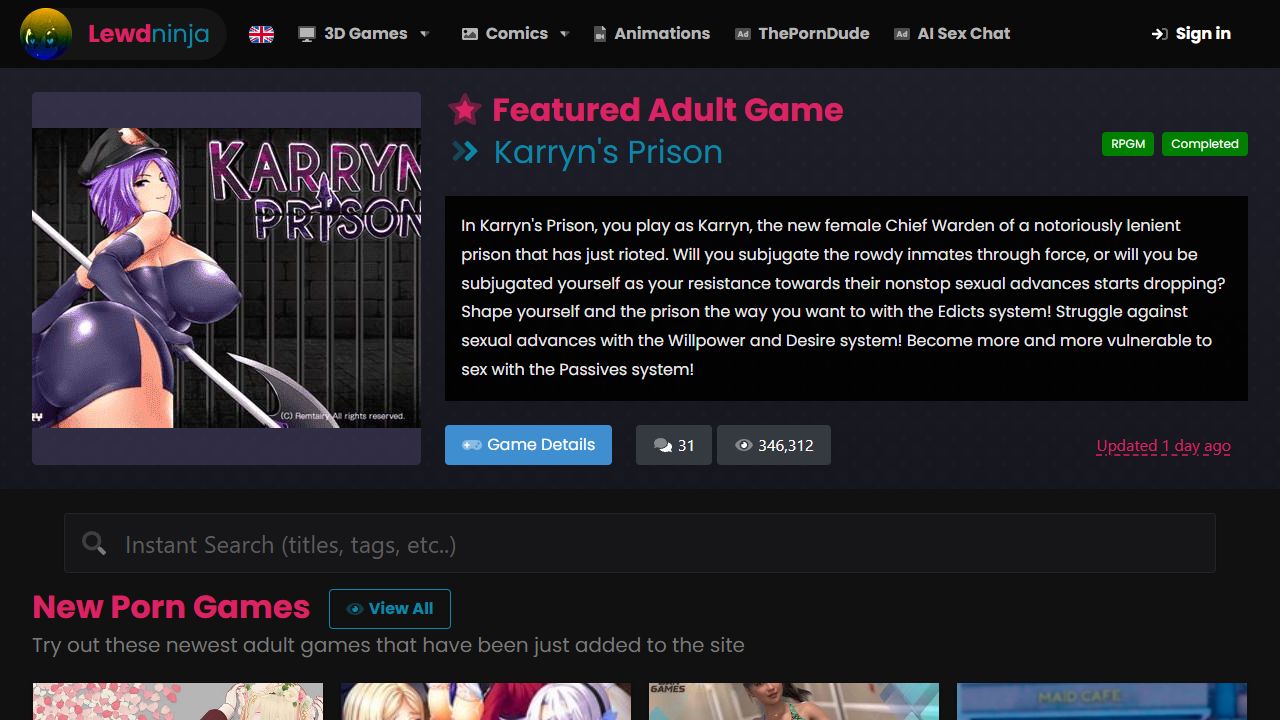
Task: Select the Completed status badge
Action: coord(1205,144)
